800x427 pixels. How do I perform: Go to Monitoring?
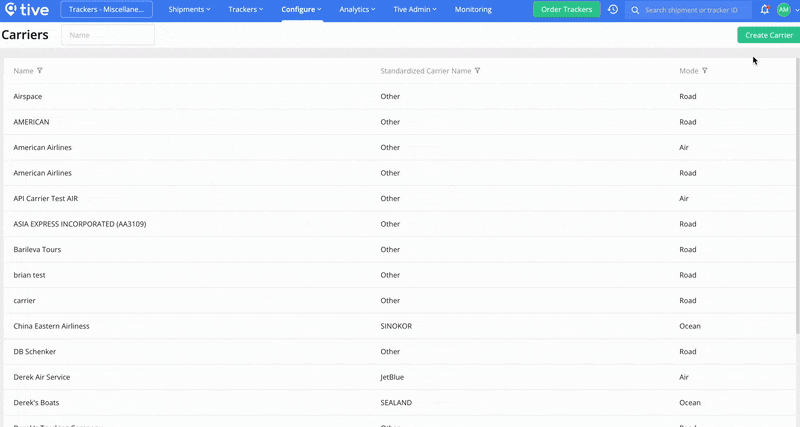(x=473, y=9)
